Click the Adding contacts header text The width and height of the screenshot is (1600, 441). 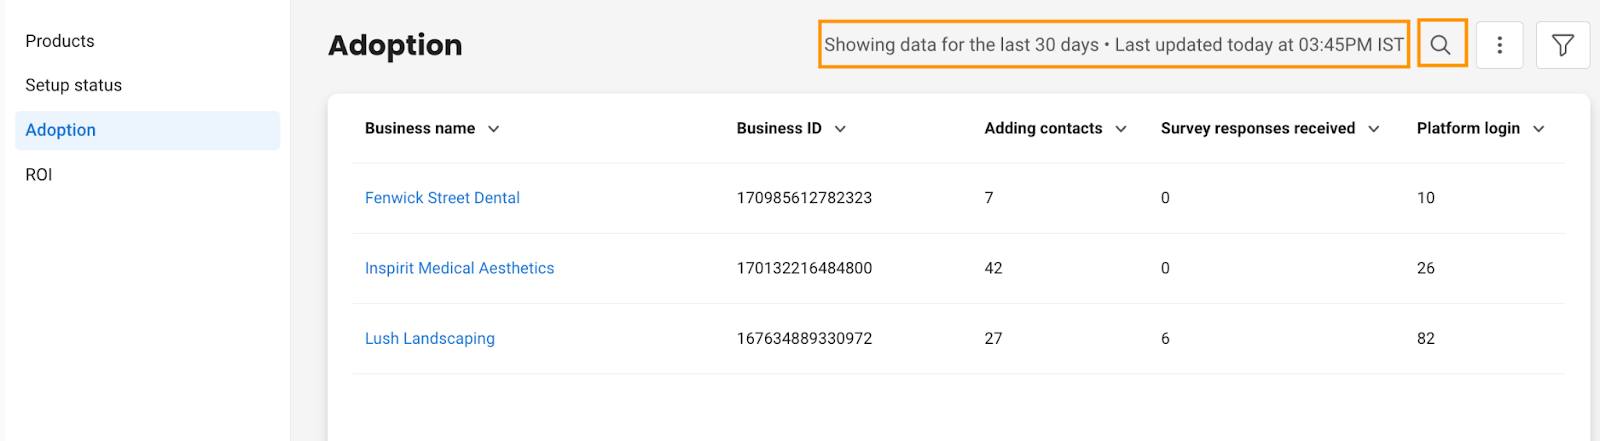click(x=1043, y=128)
